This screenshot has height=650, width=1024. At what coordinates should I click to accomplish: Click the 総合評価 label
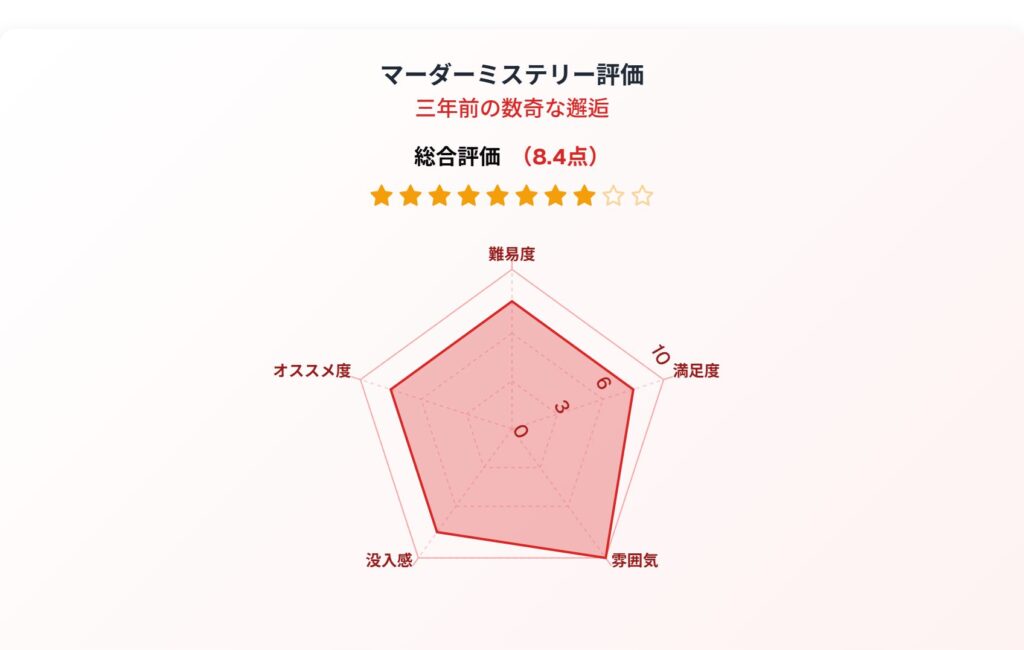point(457,157)
